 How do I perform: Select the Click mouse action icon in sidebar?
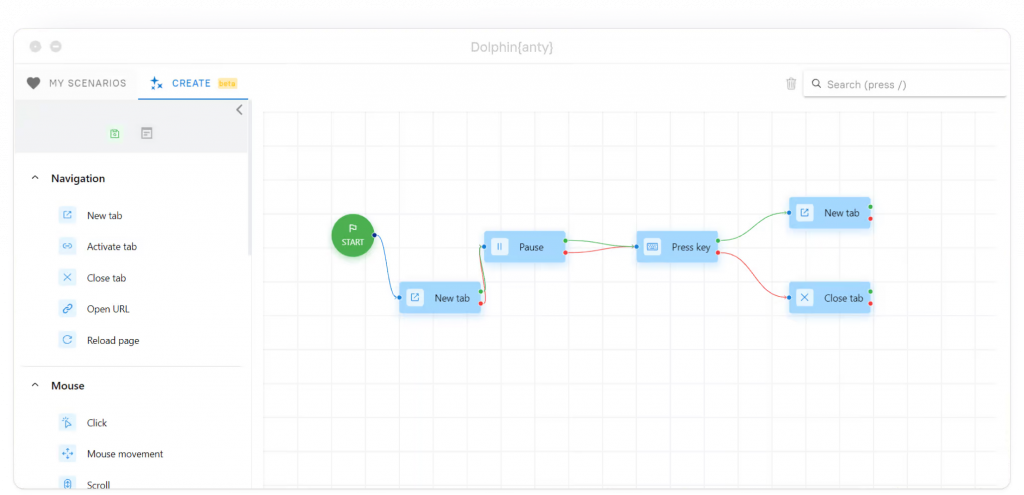click(x=67, y=423)
